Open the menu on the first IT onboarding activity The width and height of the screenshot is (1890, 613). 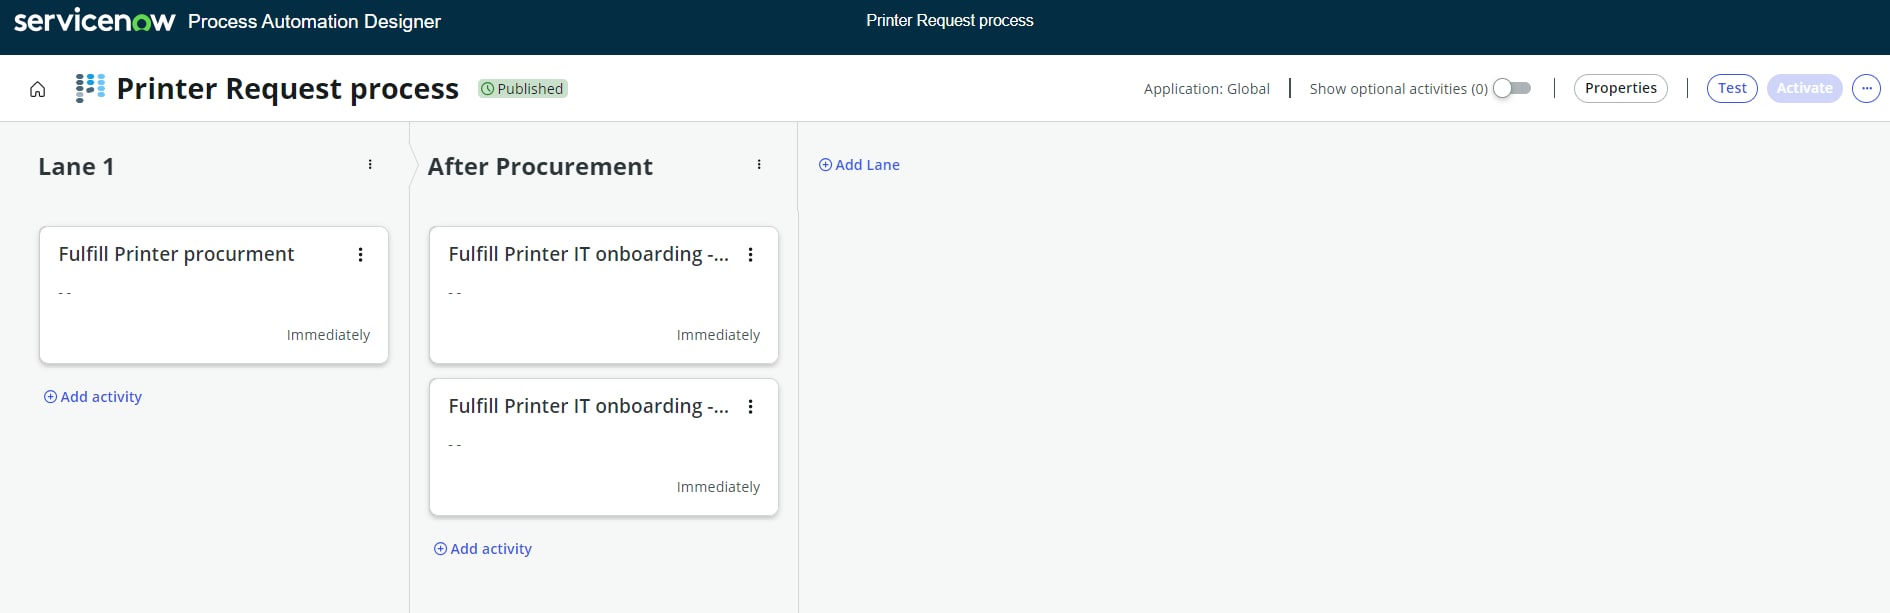tap(751, 255)
